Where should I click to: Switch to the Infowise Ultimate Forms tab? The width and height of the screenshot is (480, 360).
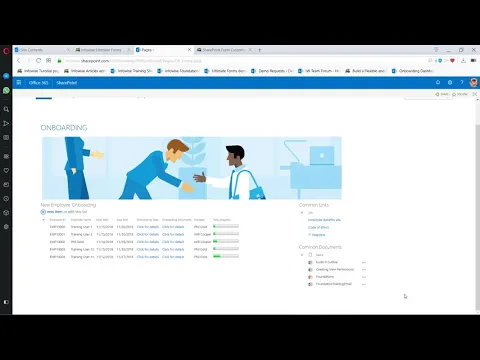pos(103,50)
